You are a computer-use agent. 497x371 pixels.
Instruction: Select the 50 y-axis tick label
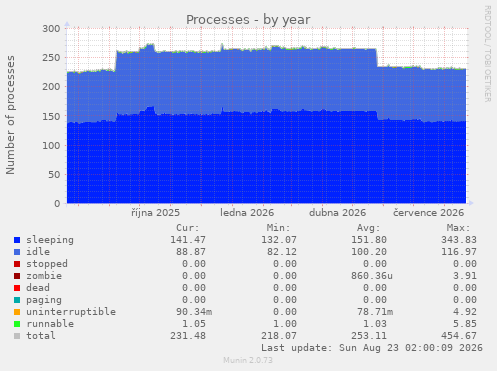54,175
